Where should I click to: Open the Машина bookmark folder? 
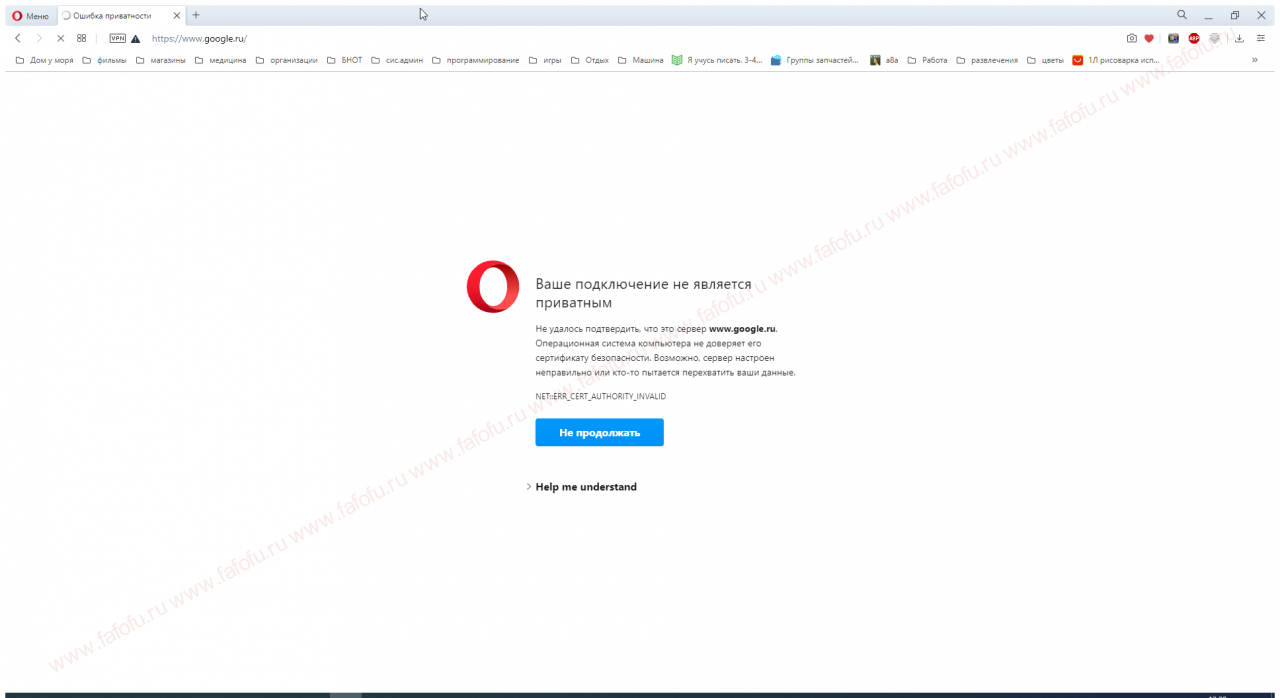pyautogui.click(x=640, y=60)
